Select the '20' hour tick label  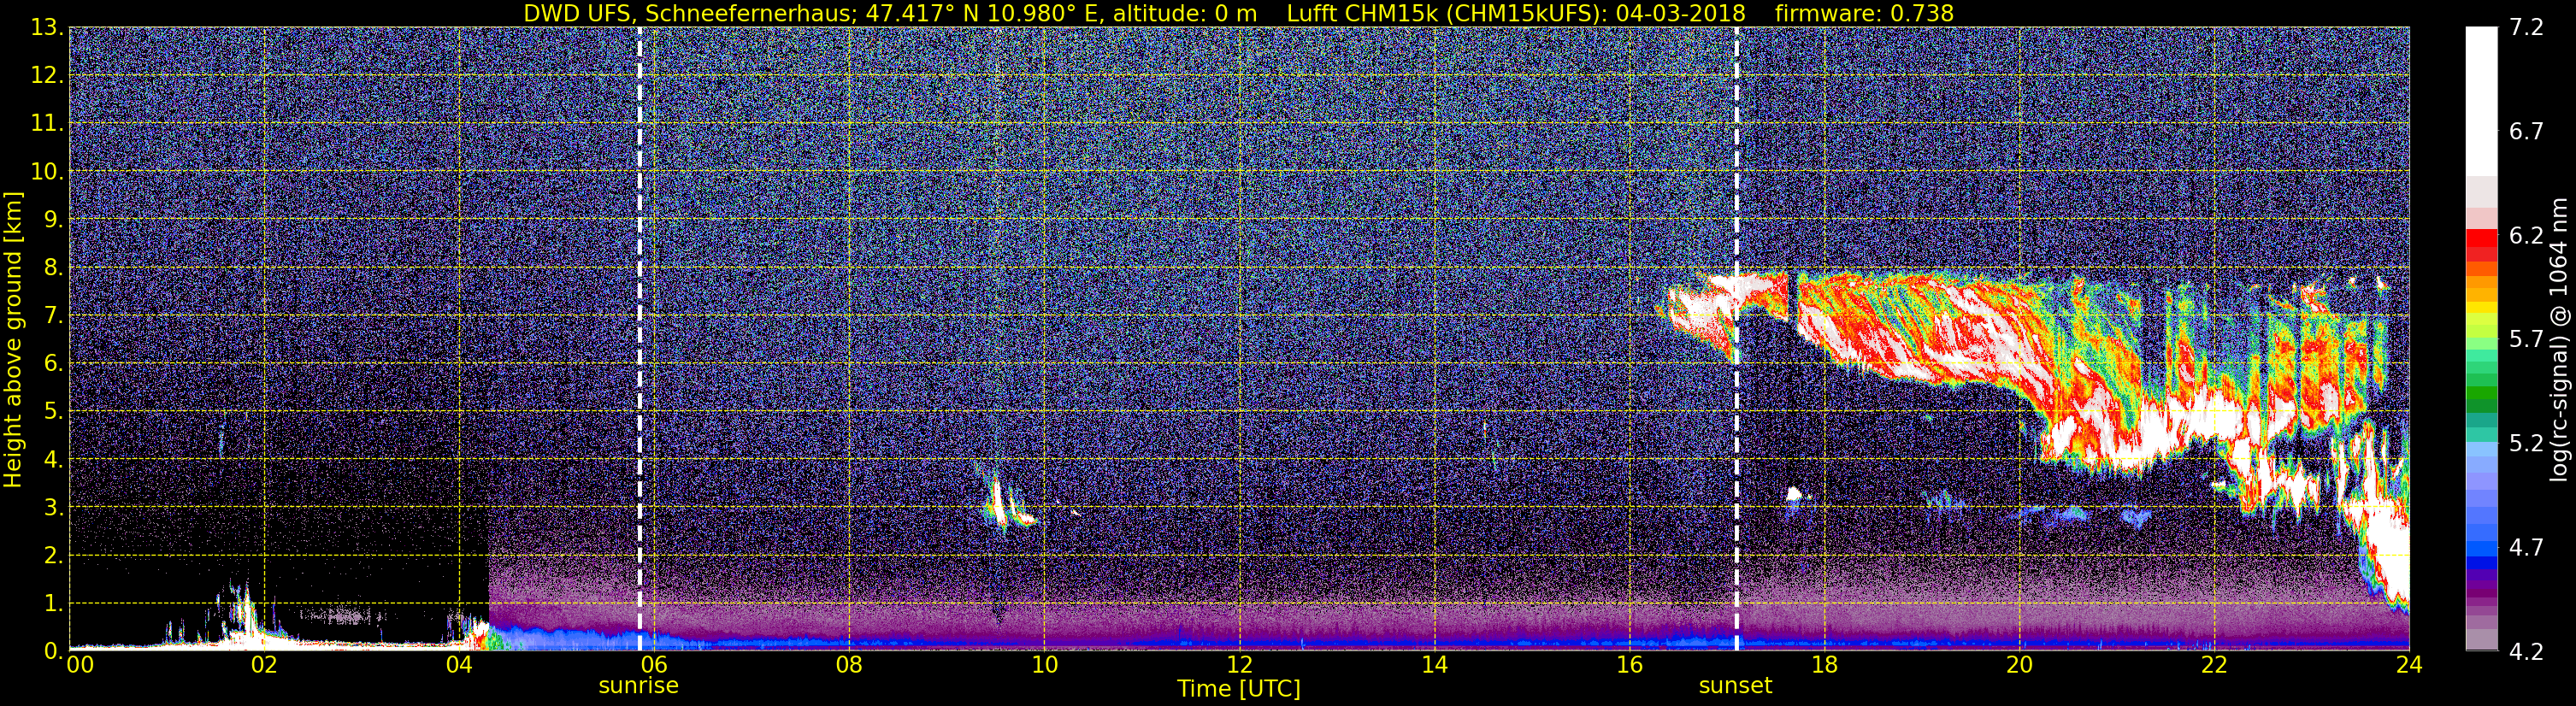[2019, 665]
